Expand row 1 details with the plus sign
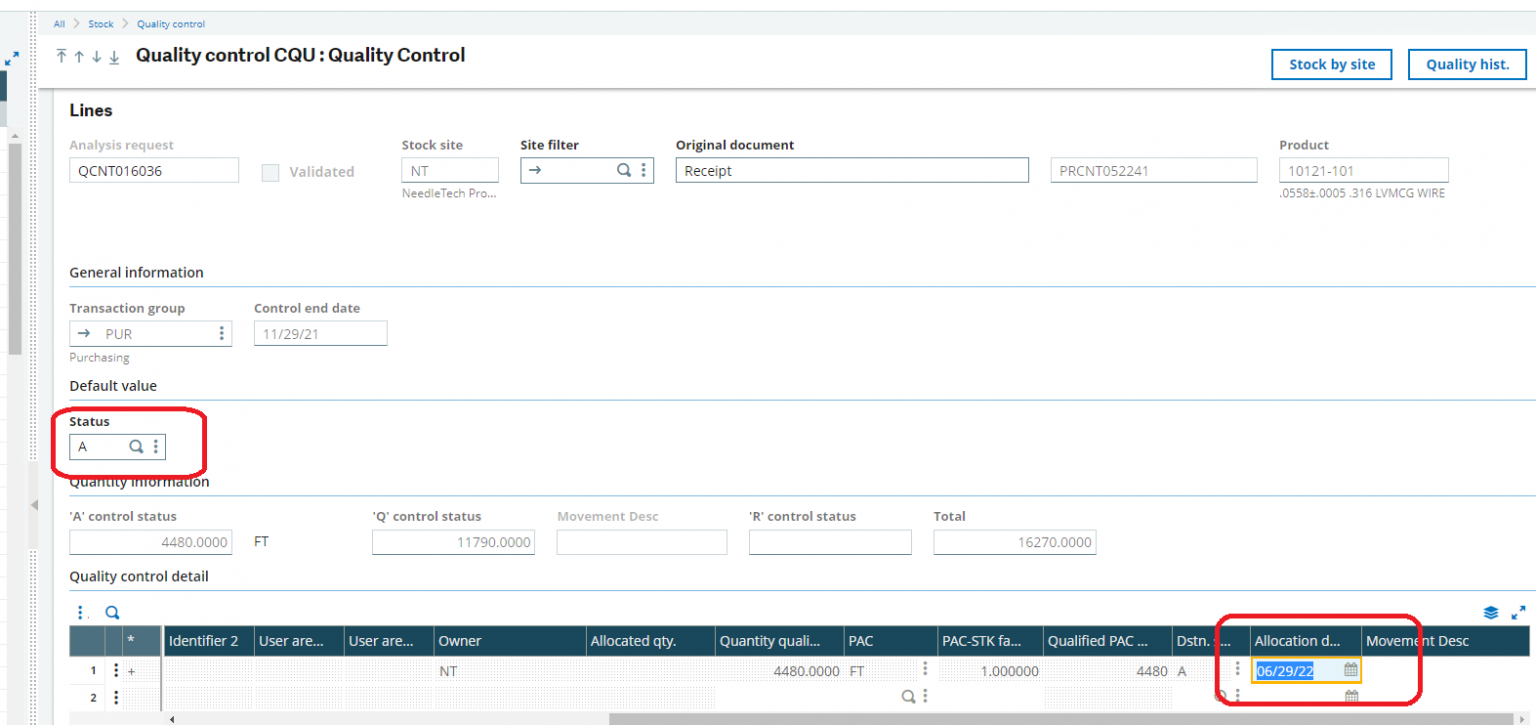This screenshot has height=725, width=1536. point(131,671)
